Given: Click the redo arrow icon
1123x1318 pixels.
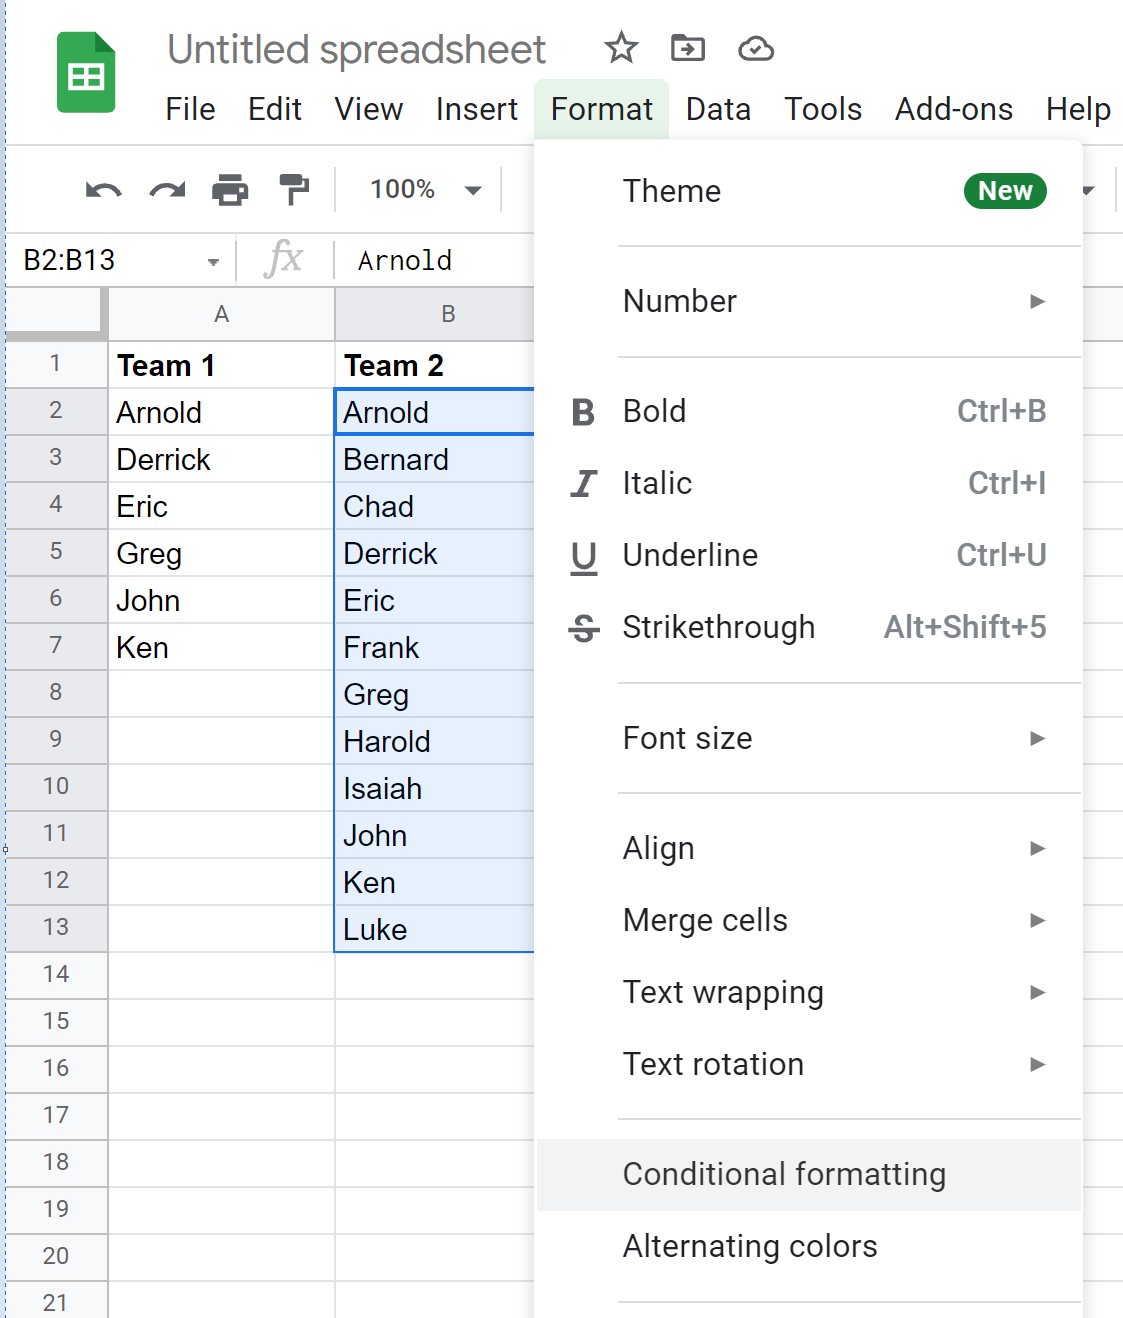Looking at the screenshot, I should [167, 190].
